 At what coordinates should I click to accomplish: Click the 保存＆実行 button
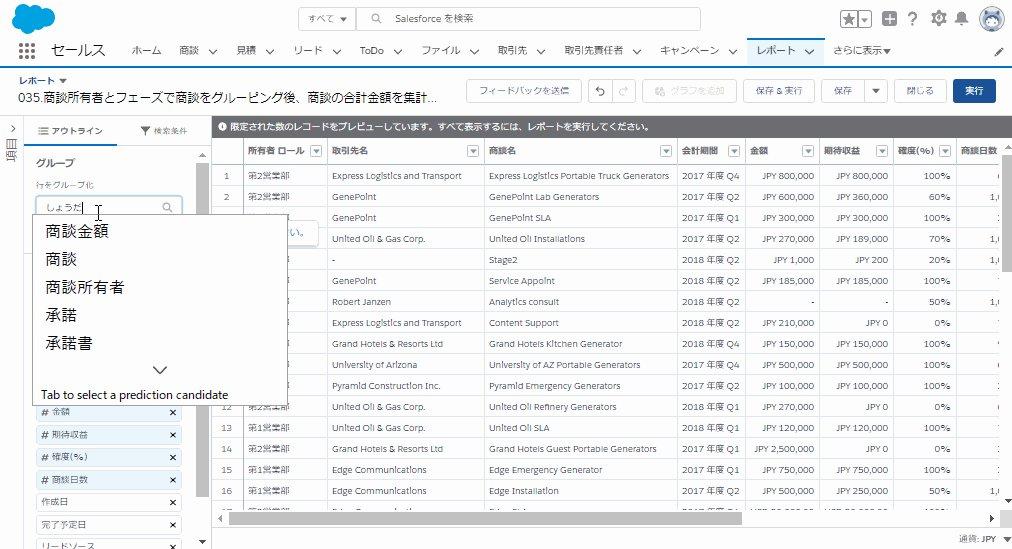(779, 91)
